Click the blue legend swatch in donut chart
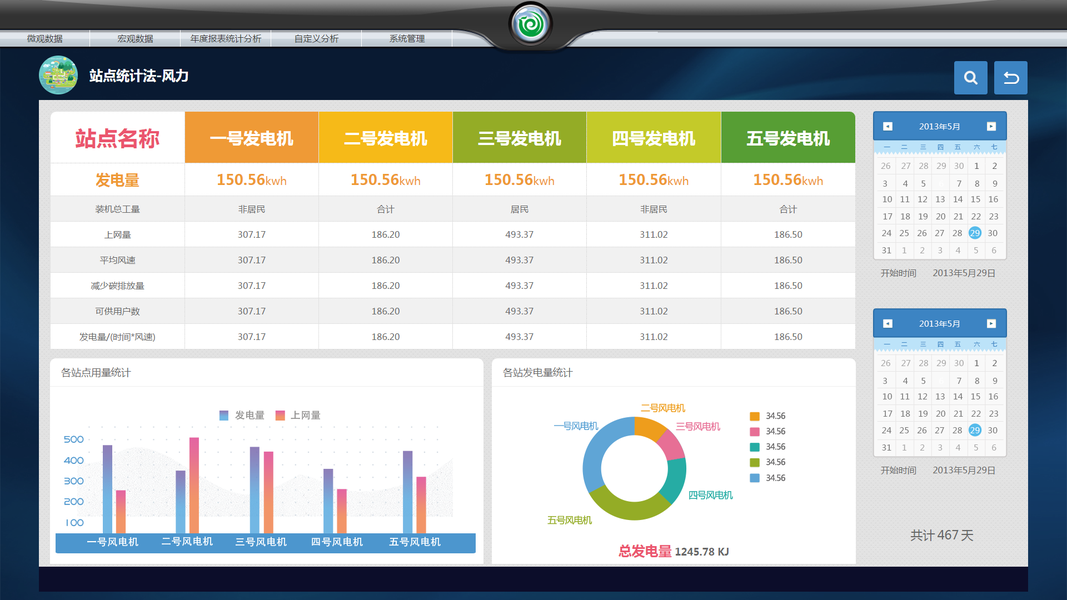The width and height of the screenshot is (1067, 600). (754, 478)
